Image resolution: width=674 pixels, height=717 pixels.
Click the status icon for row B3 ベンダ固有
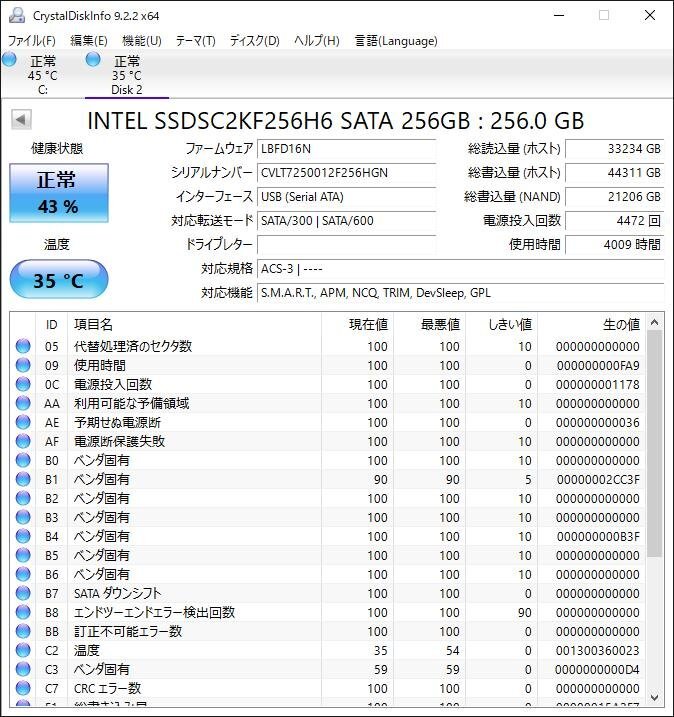[x=23, y=517]
